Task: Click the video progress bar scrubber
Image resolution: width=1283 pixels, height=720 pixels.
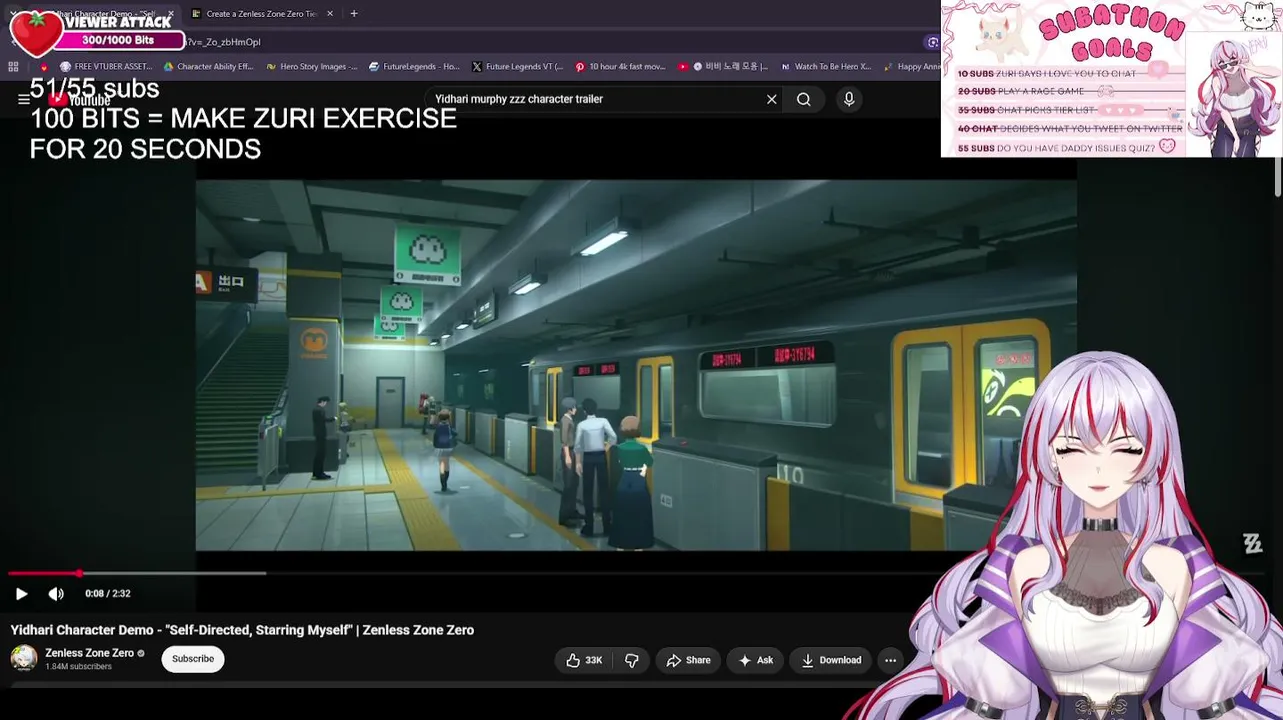Action: [79, 573]
